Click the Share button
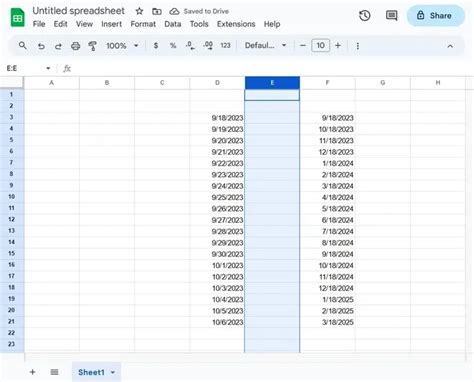The width and height of the screenshot is (474, 382). 436,16
